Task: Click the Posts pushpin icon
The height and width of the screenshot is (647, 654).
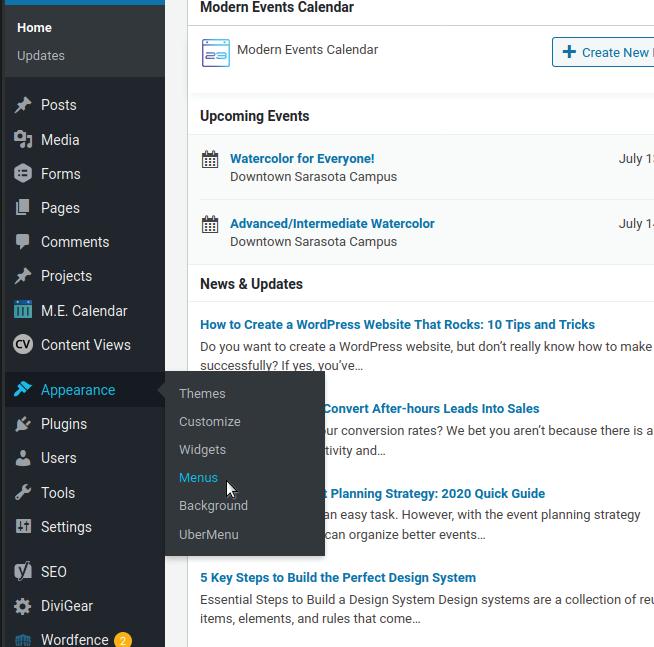Action: tap(23, 105)
